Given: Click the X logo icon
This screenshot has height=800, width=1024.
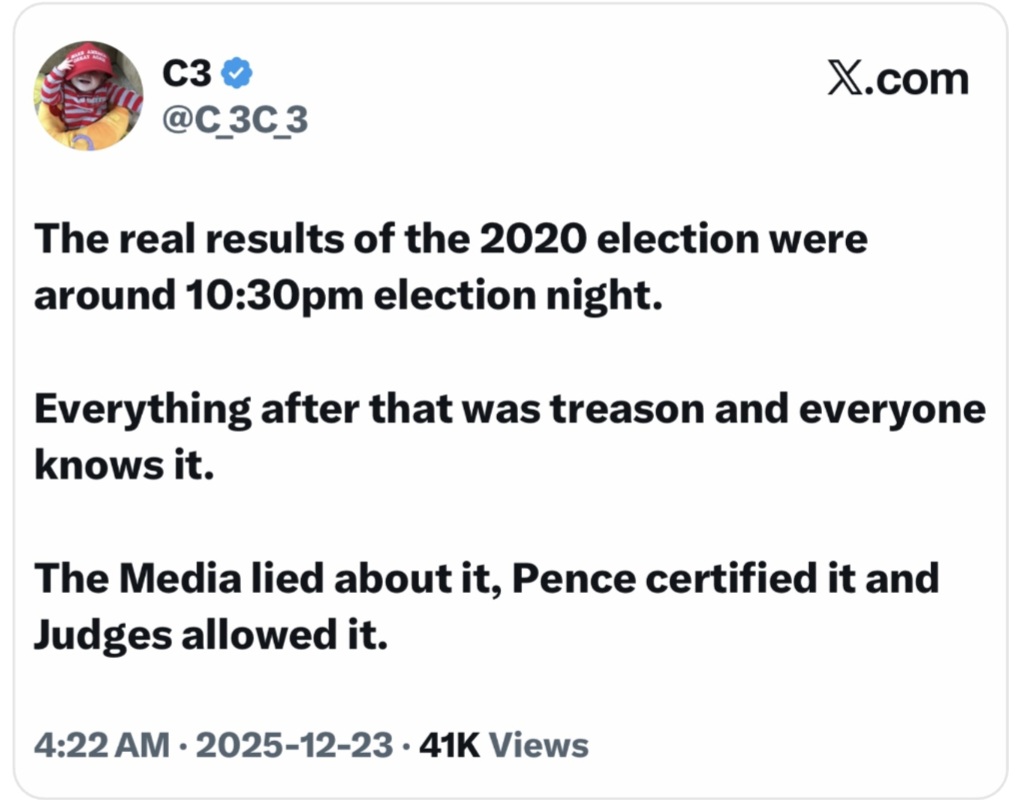Looking at the screenshot, I should 846,77.
